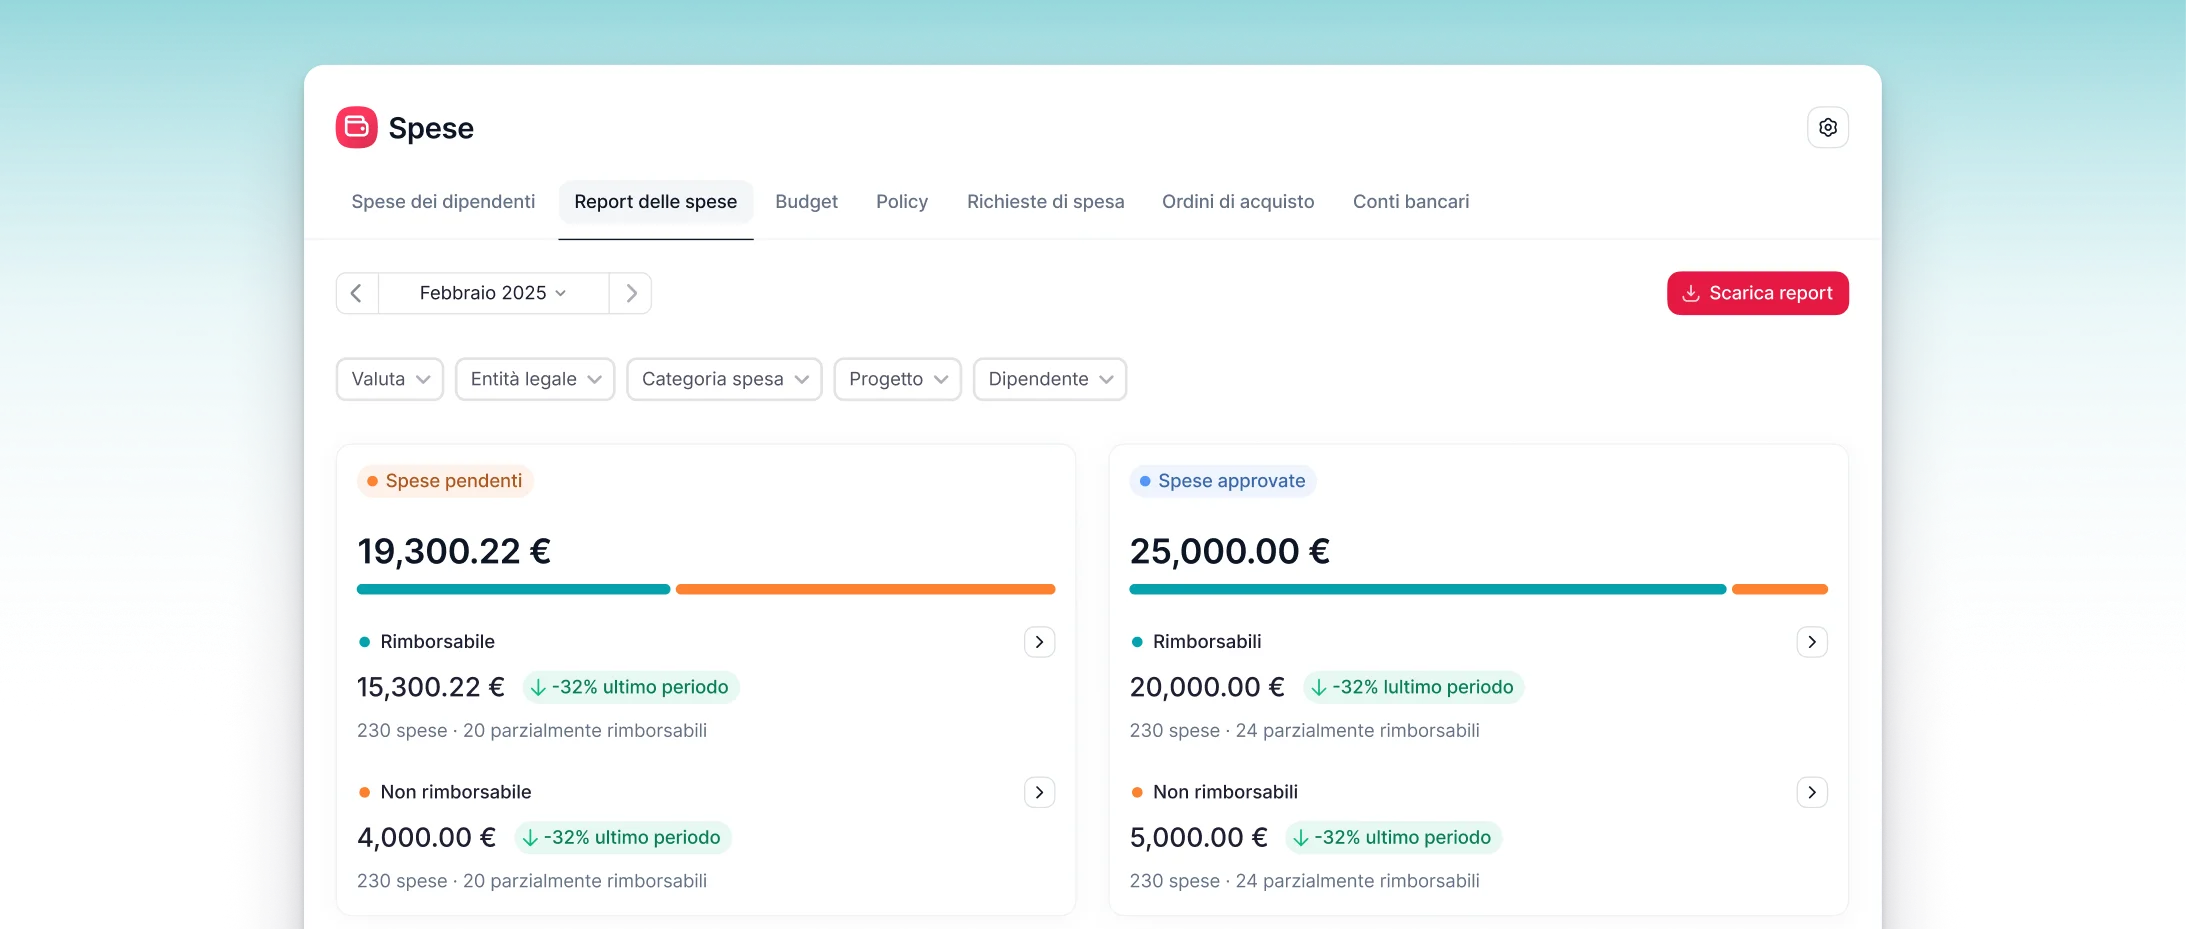Open approved Rimborsabili details arrow

(x=1811, y=642)
